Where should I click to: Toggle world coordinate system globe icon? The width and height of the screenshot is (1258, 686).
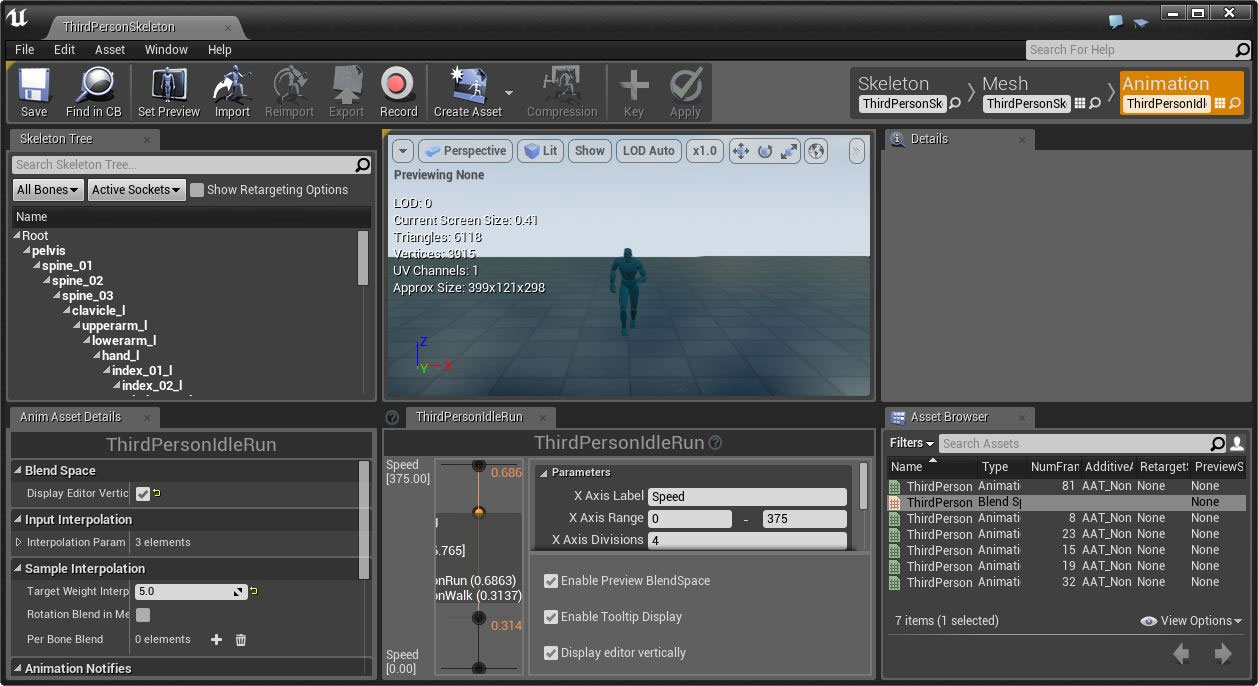pos(816,151)
